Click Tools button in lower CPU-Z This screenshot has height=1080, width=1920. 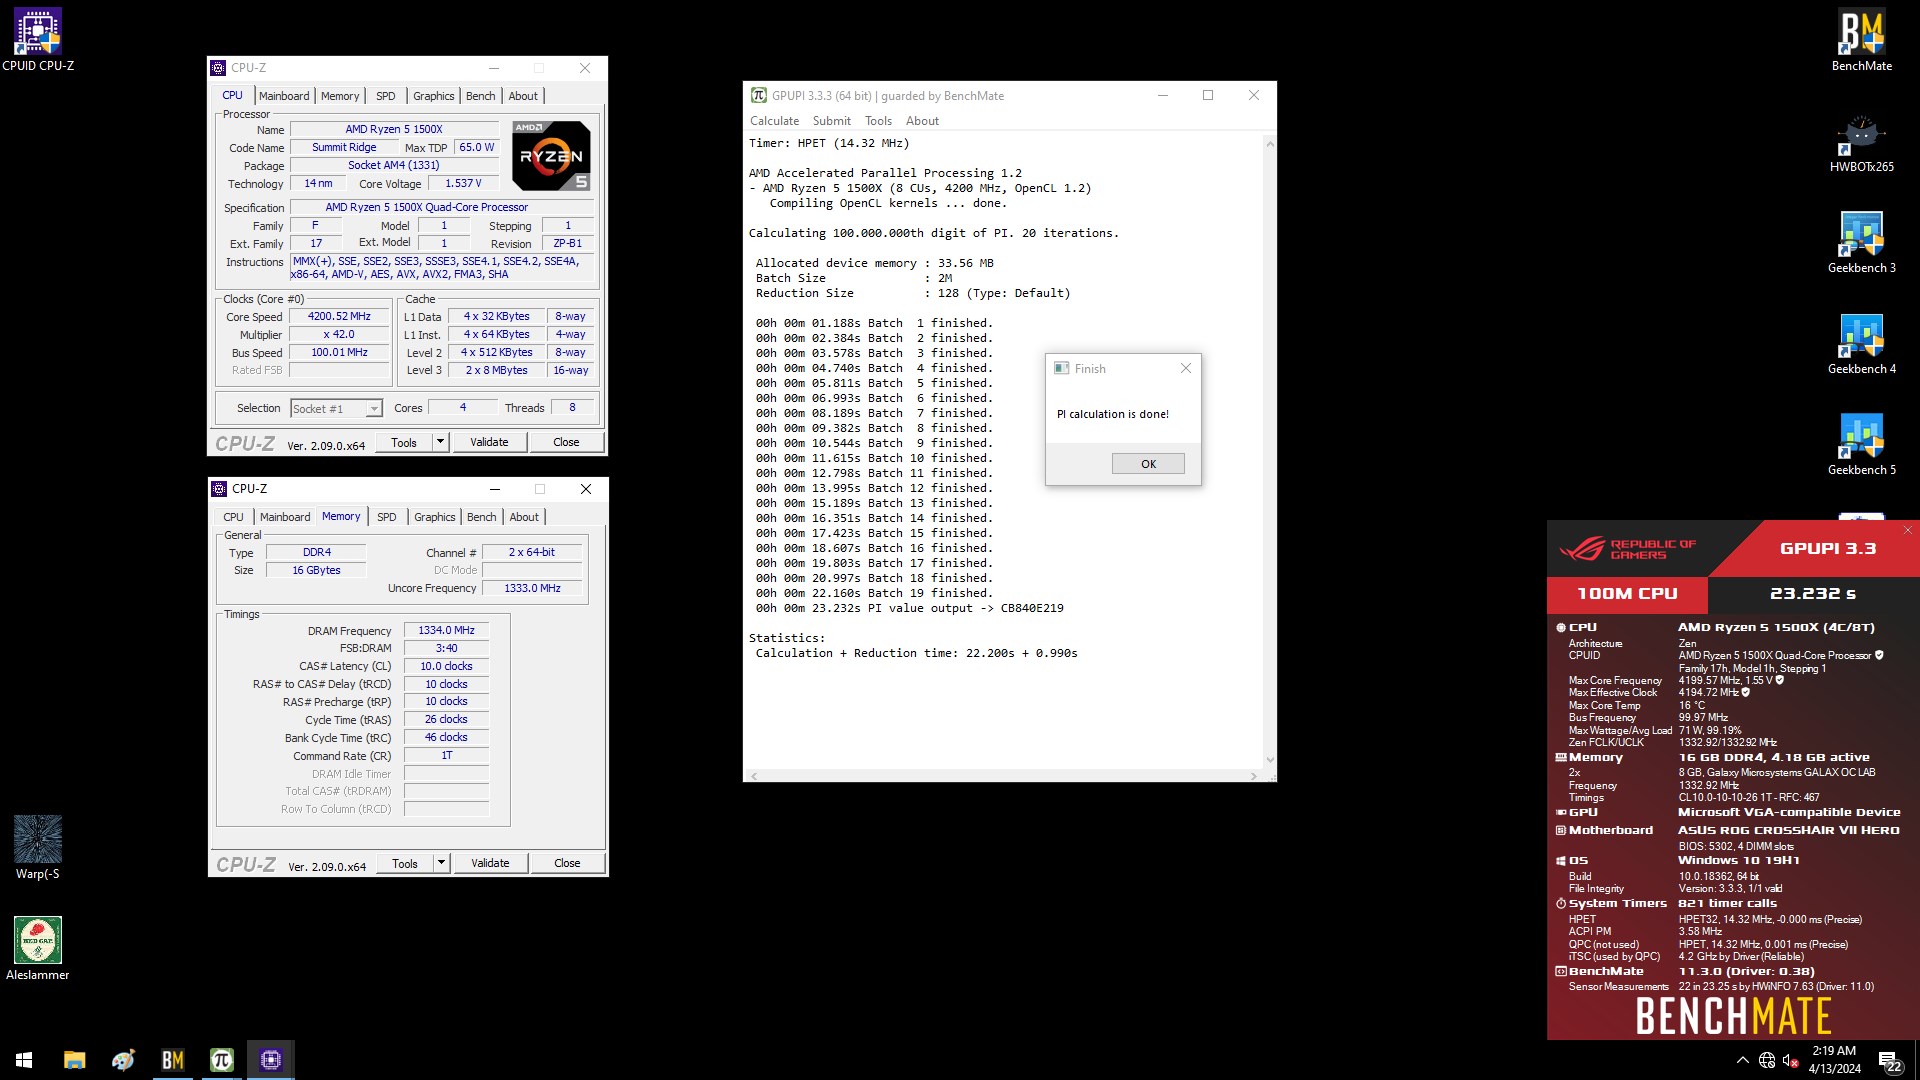(x=405, y=863)
